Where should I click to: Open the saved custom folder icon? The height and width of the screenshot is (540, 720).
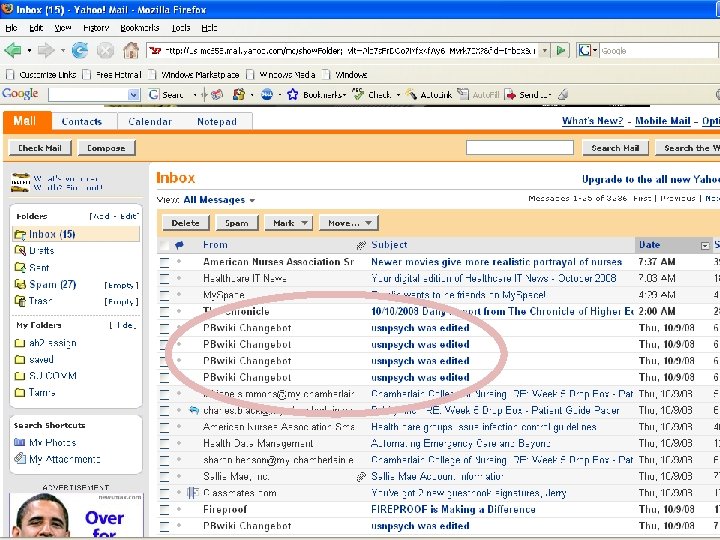pos(20,360)
